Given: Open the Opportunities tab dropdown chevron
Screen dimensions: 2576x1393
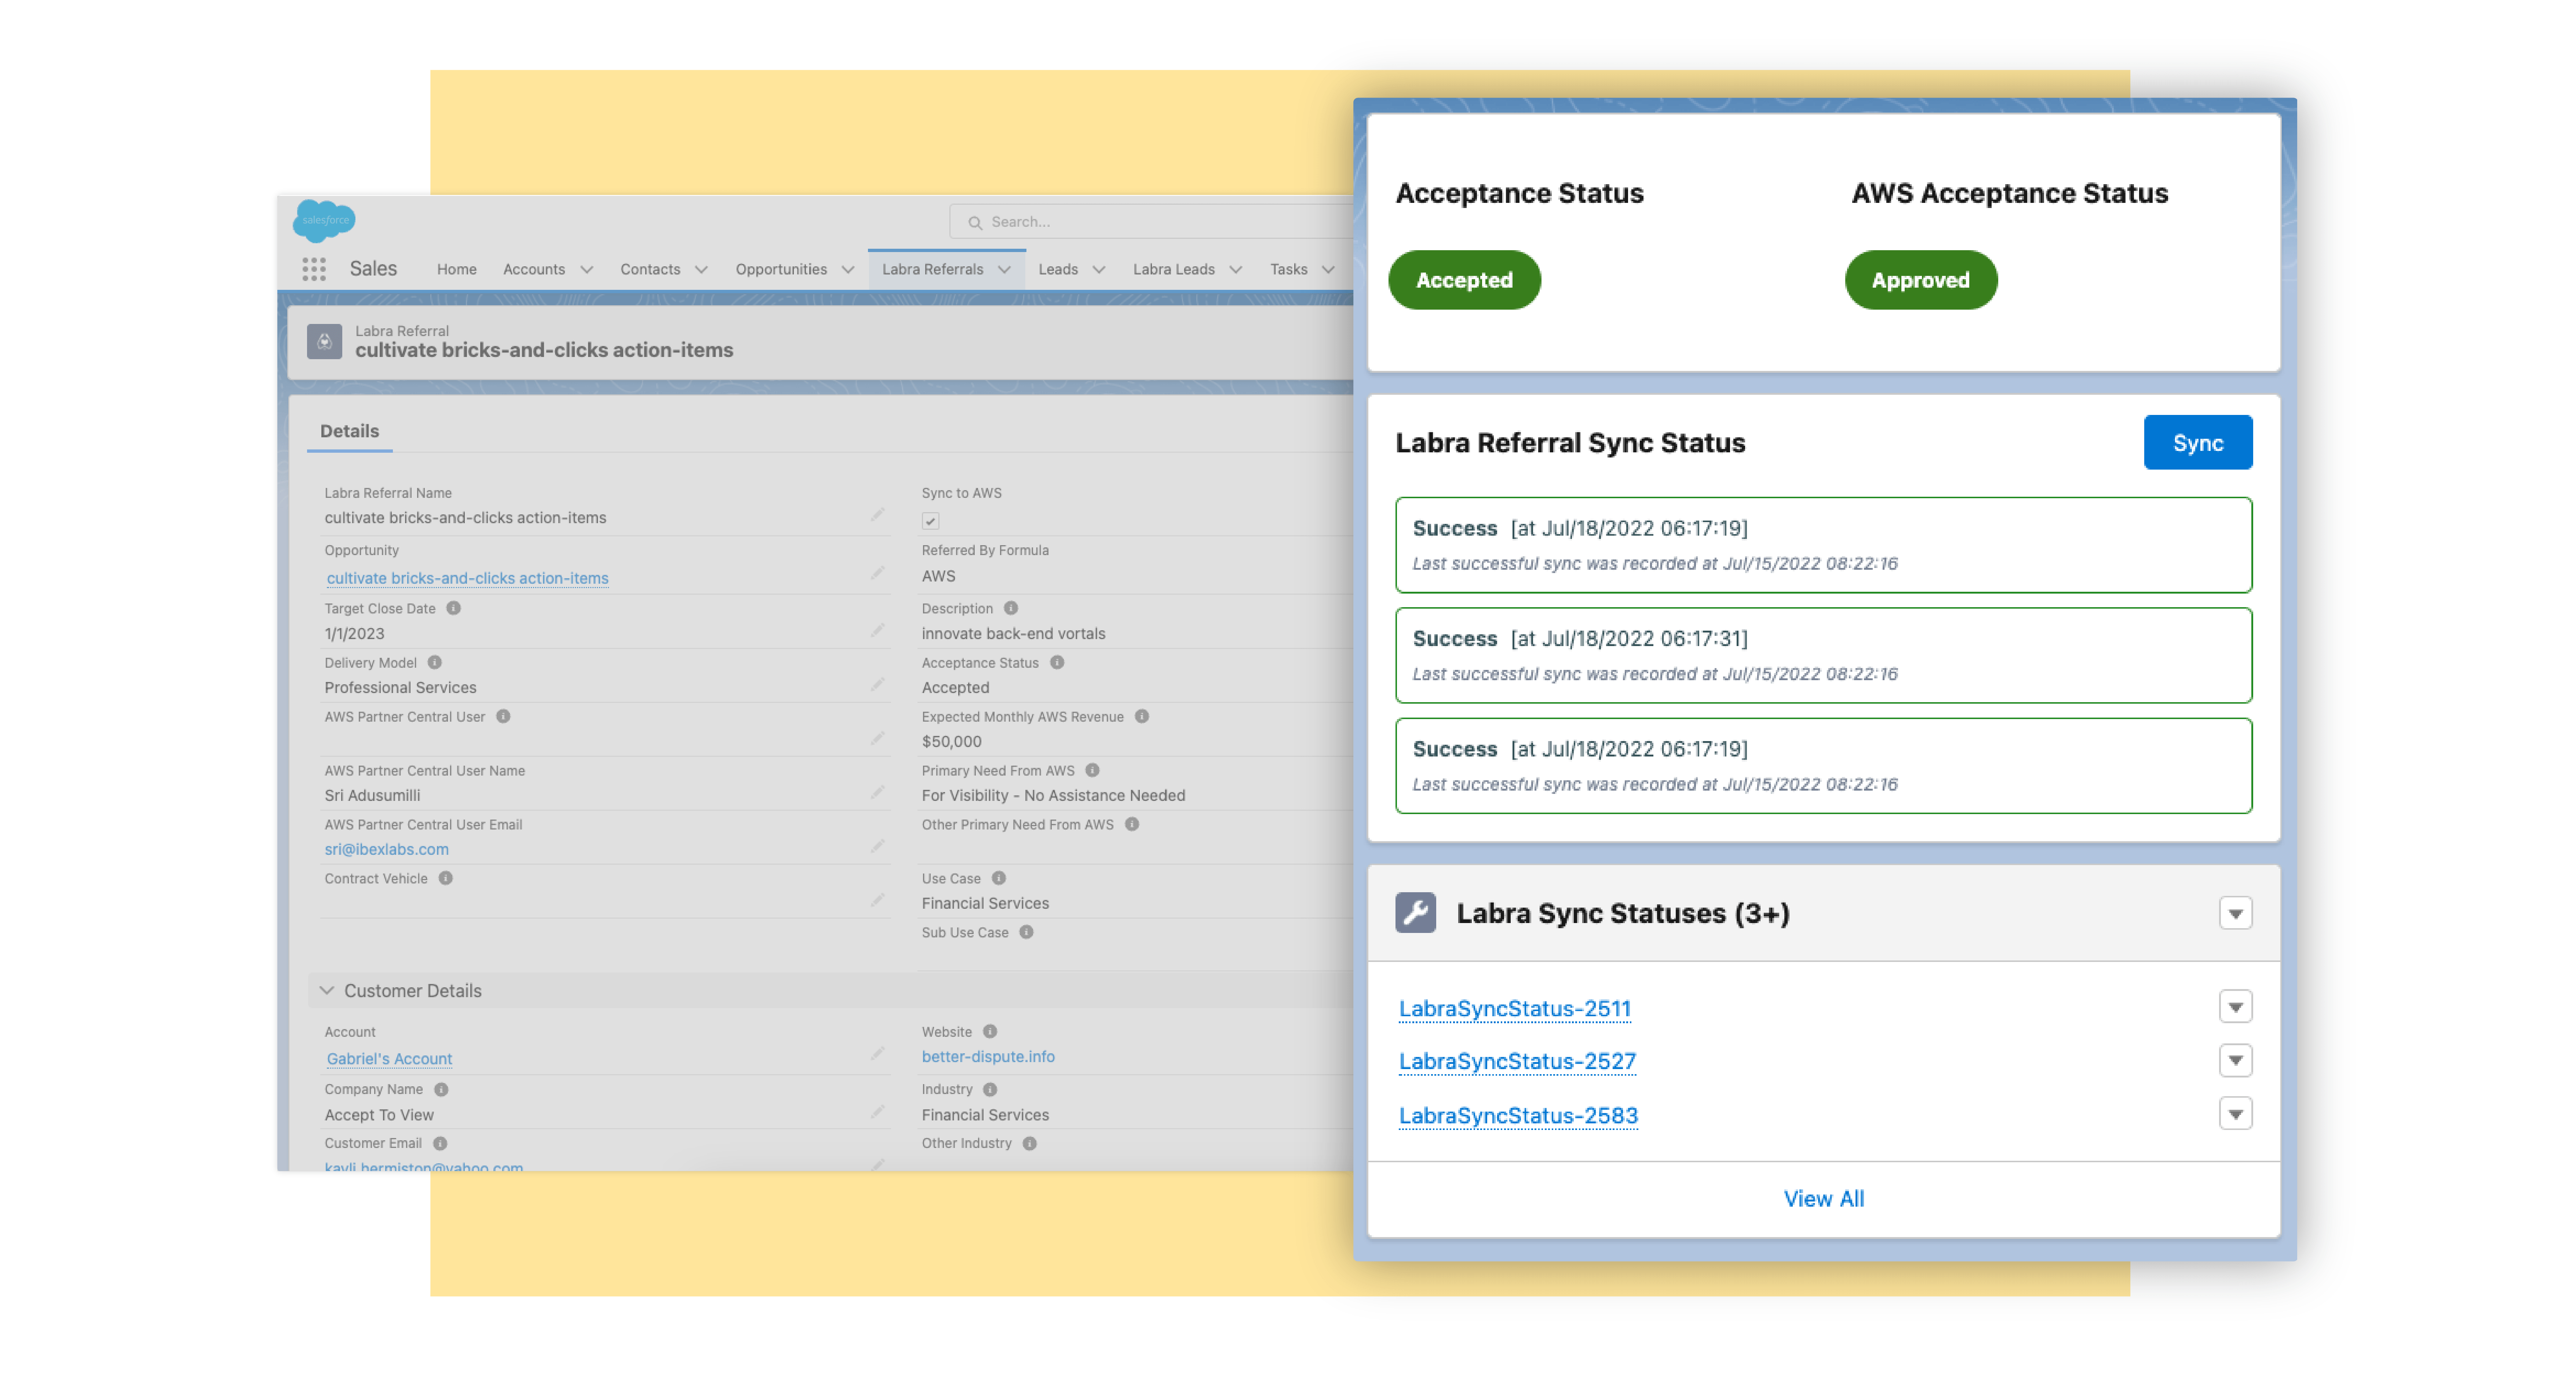Looking at the screenshot, I should 848,270.
